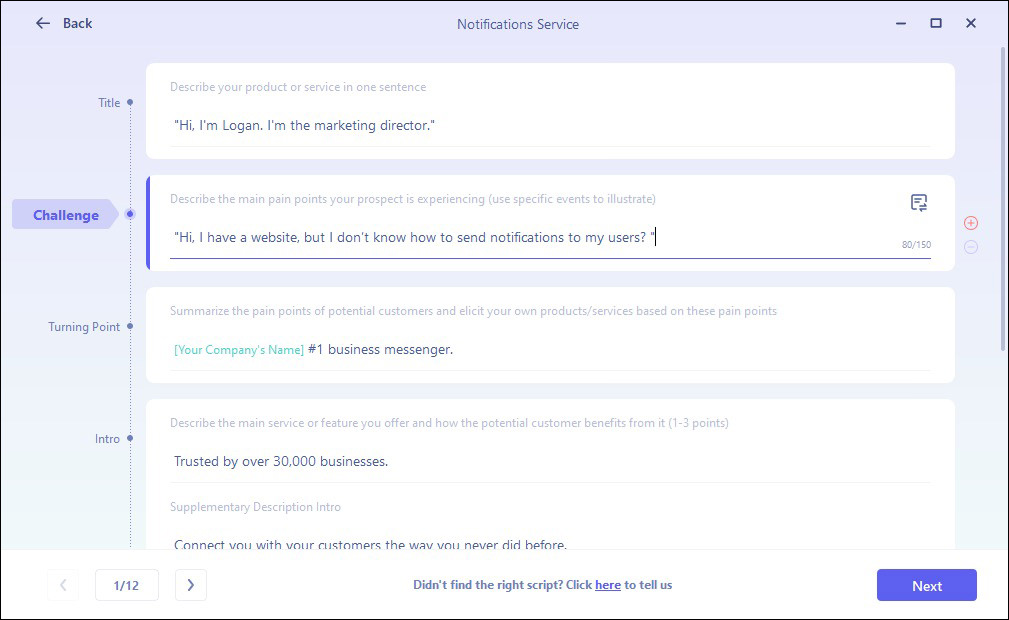Add a field with the red plus icon
Viewport: 1009px width, 620px height.
[971, 223]
